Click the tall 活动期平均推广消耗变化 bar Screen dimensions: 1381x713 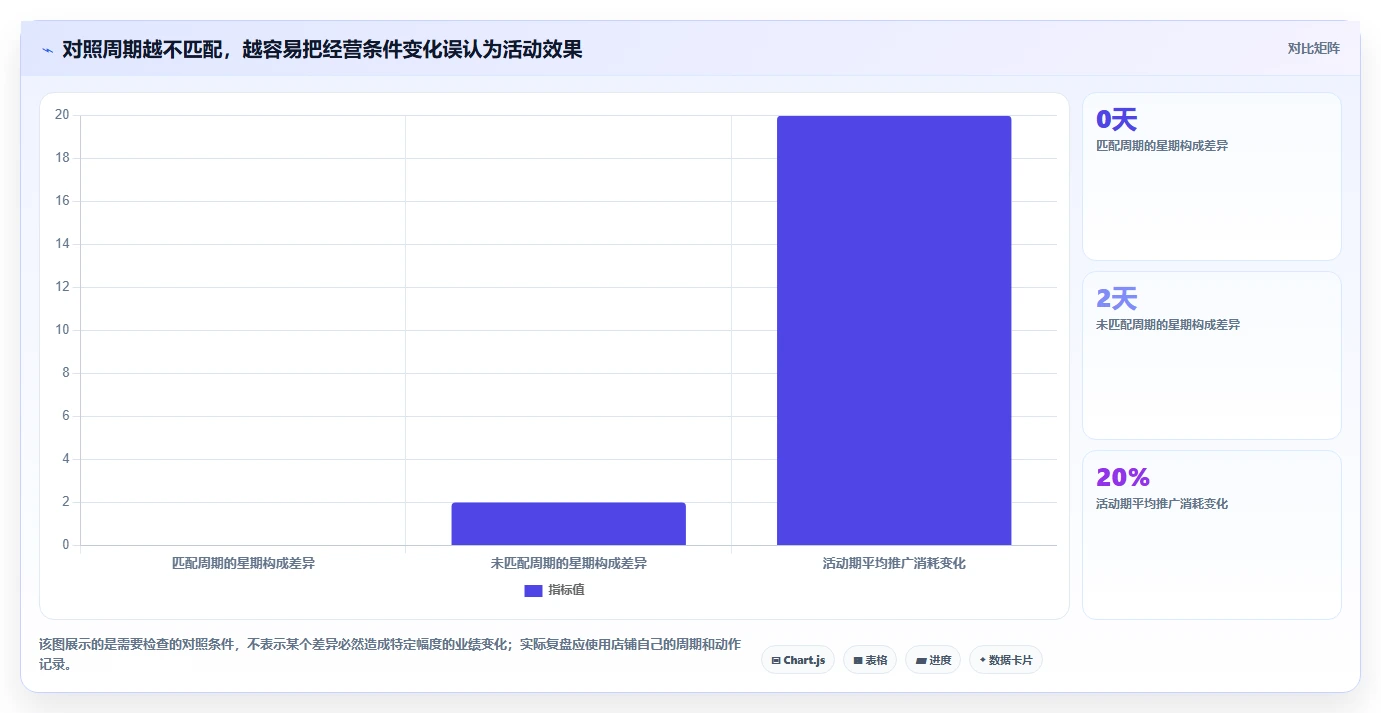point(894,330)
